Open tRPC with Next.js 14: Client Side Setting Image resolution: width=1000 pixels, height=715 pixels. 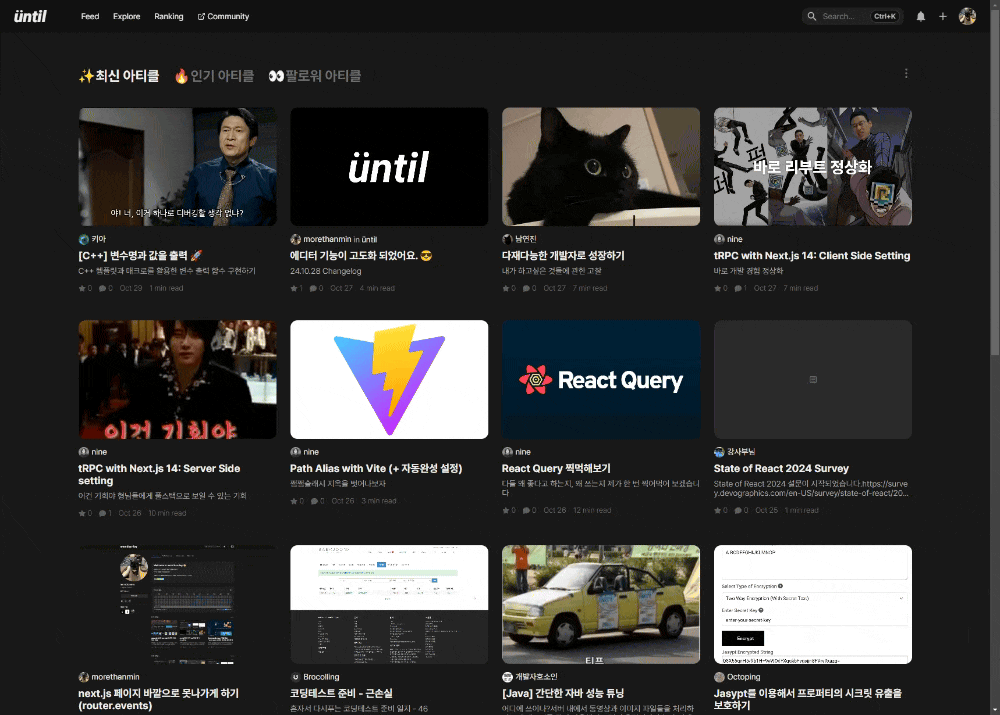[x=812, y=255]
